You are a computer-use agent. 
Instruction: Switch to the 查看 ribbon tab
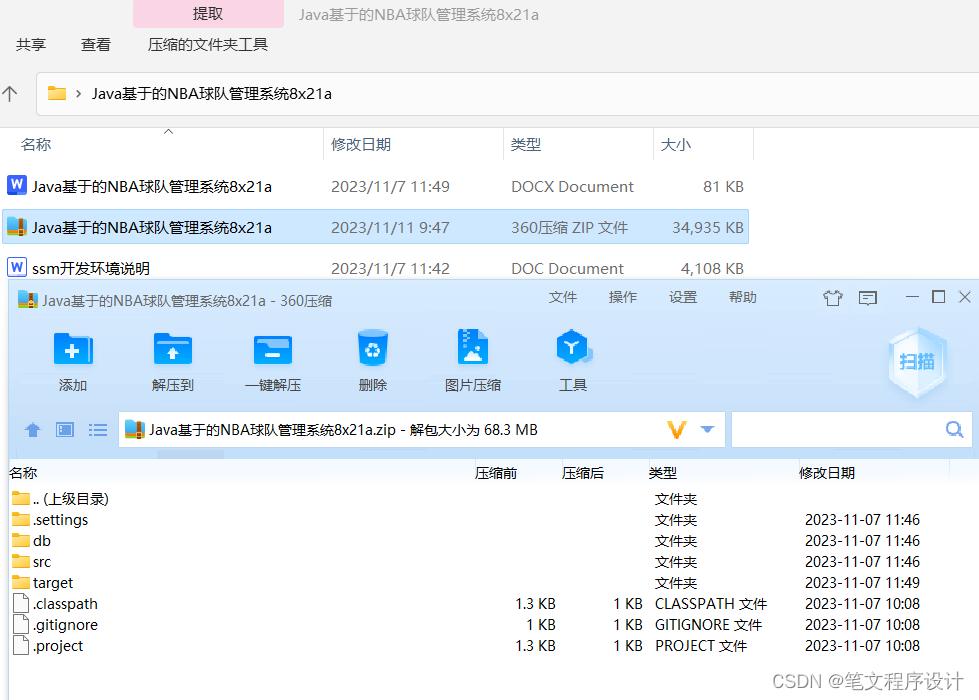(95, 44)
